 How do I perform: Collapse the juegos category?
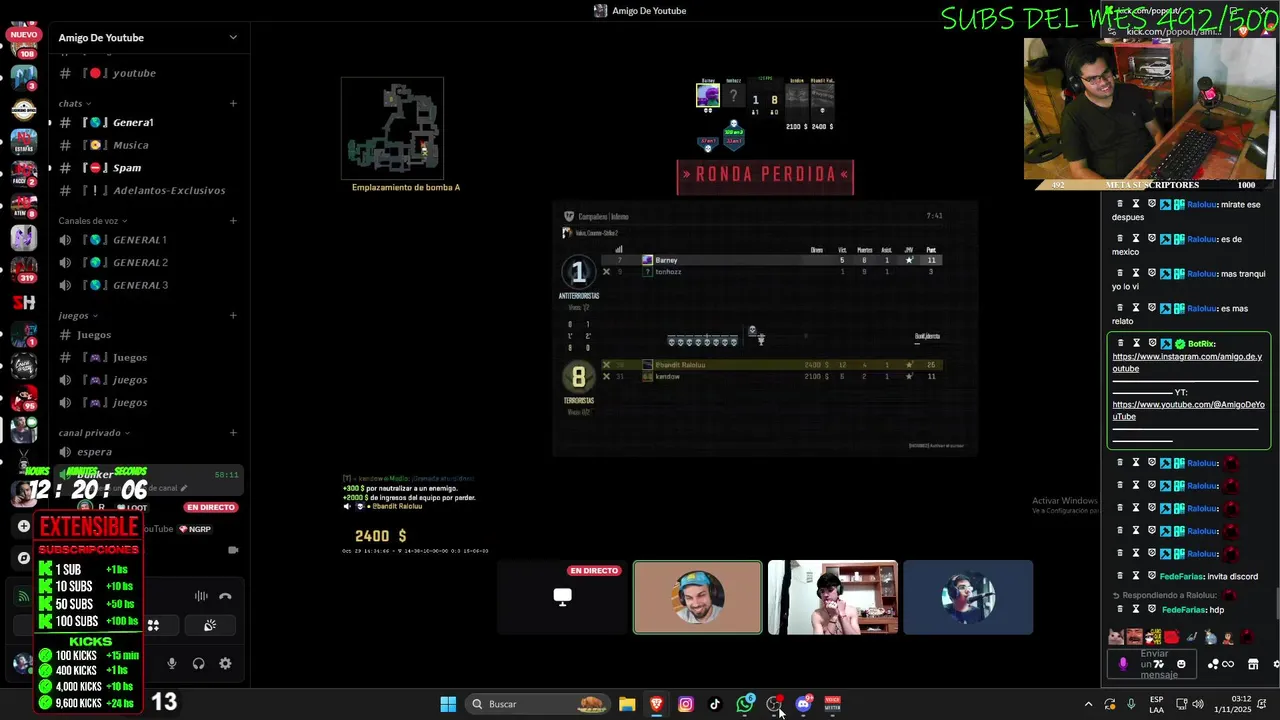tap(77, 316)
